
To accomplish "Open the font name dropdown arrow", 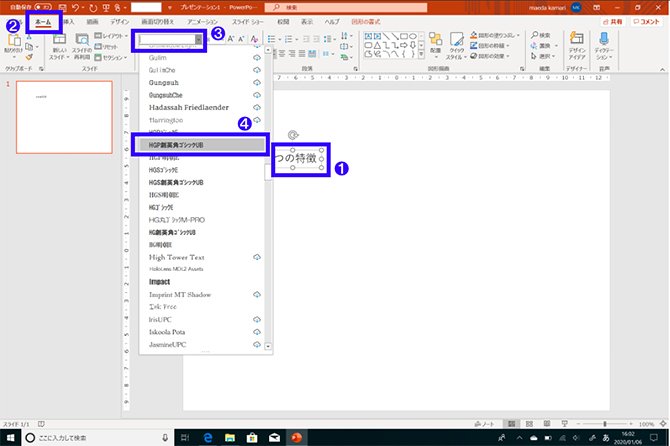I will [199, 40].
